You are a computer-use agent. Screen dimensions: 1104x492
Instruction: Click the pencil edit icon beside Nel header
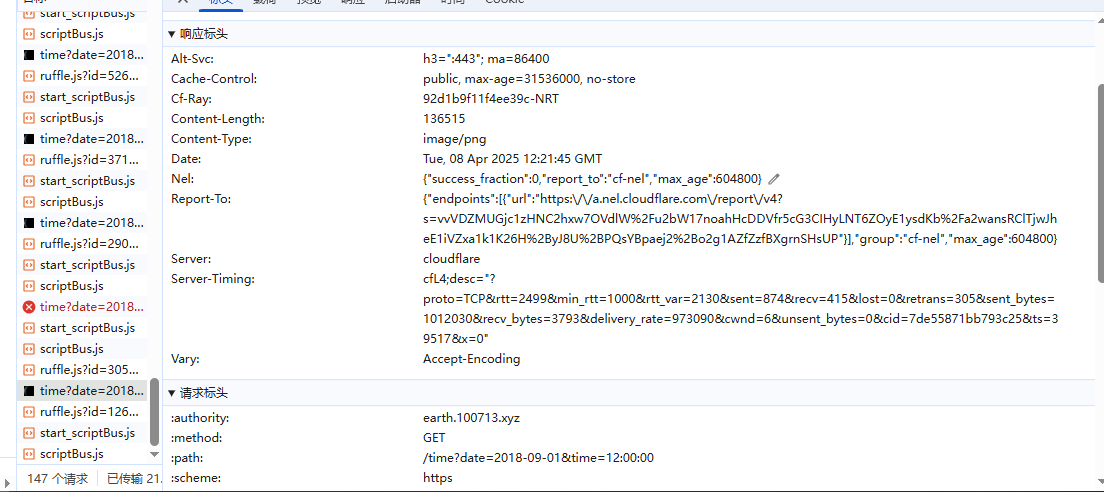(x=773, y=179)
